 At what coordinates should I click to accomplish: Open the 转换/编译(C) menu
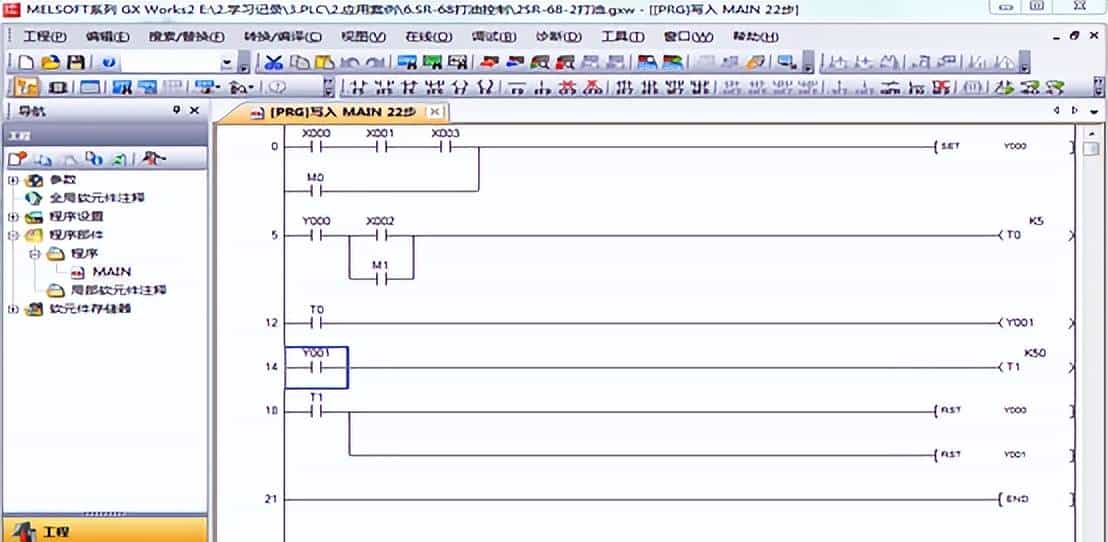coord(282,37)
